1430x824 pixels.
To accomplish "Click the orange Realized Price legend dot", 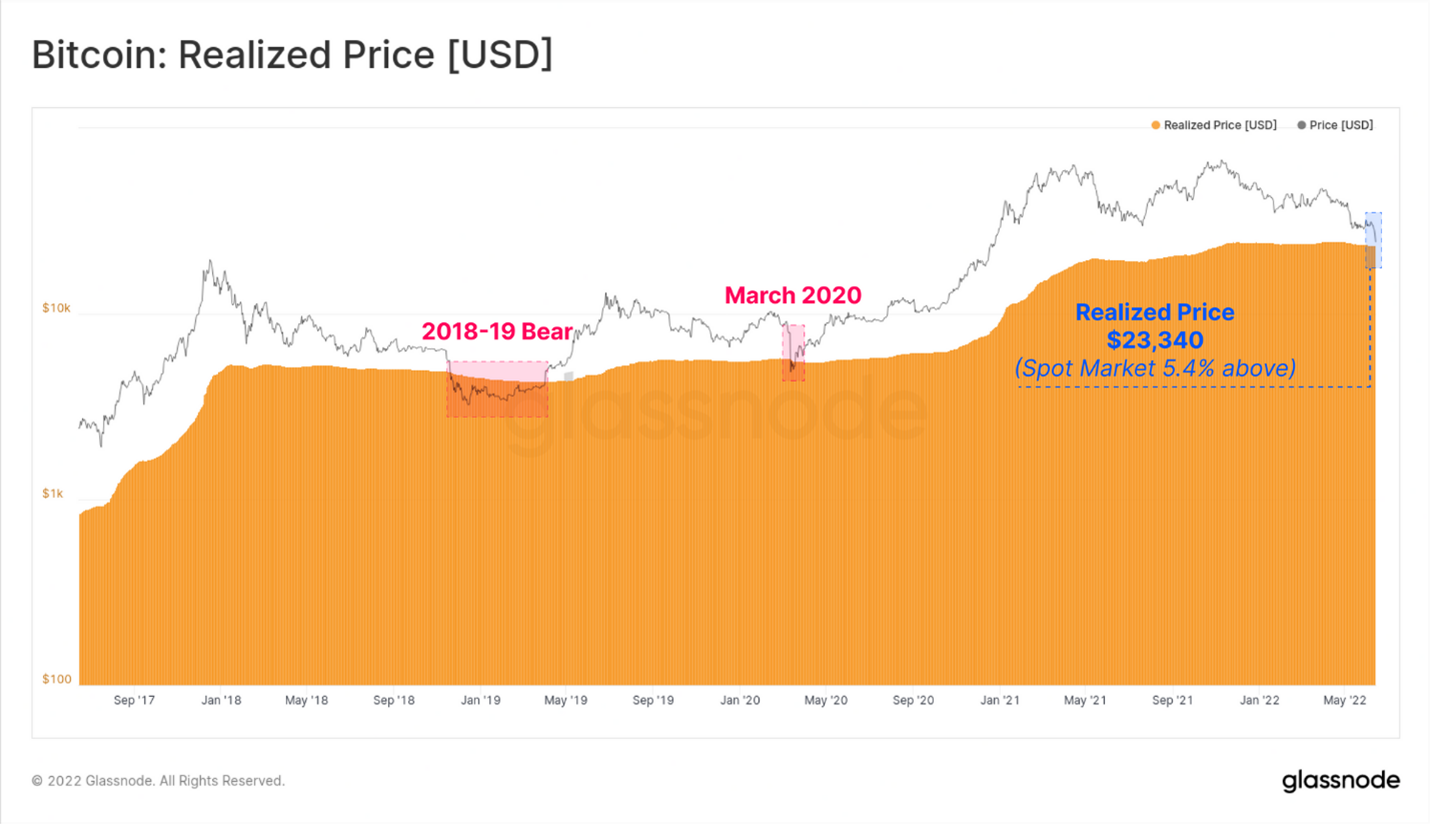I will 1156,126.
